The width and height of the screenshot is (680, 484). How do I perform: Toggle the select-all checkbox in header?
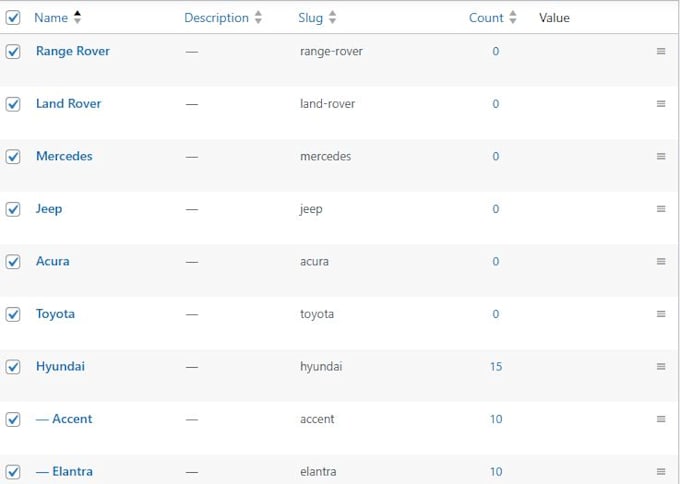[x=13, y=18]
